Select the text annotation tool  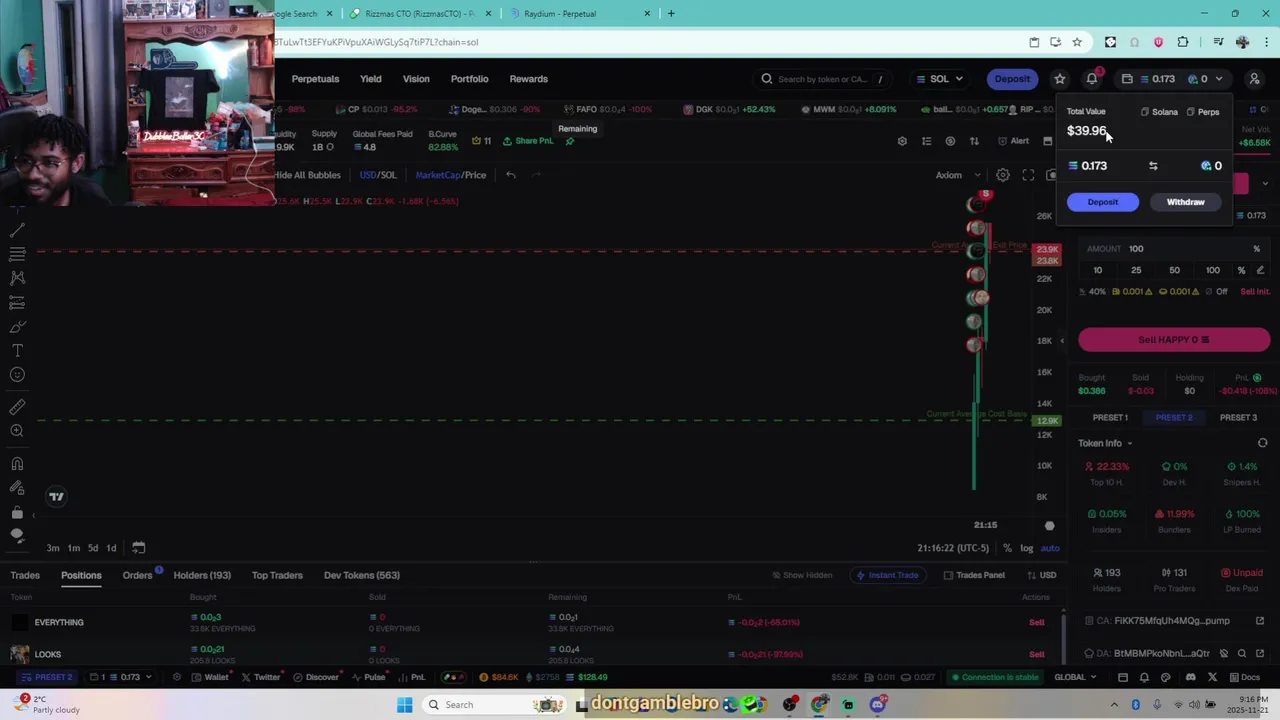pos(17,351)
